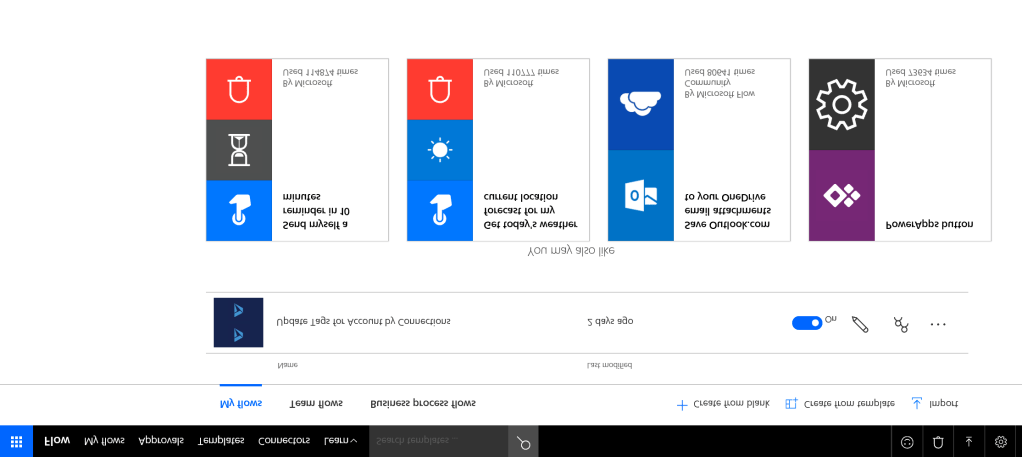
Task: Switch to the Team flows tab
Action: 316,403
